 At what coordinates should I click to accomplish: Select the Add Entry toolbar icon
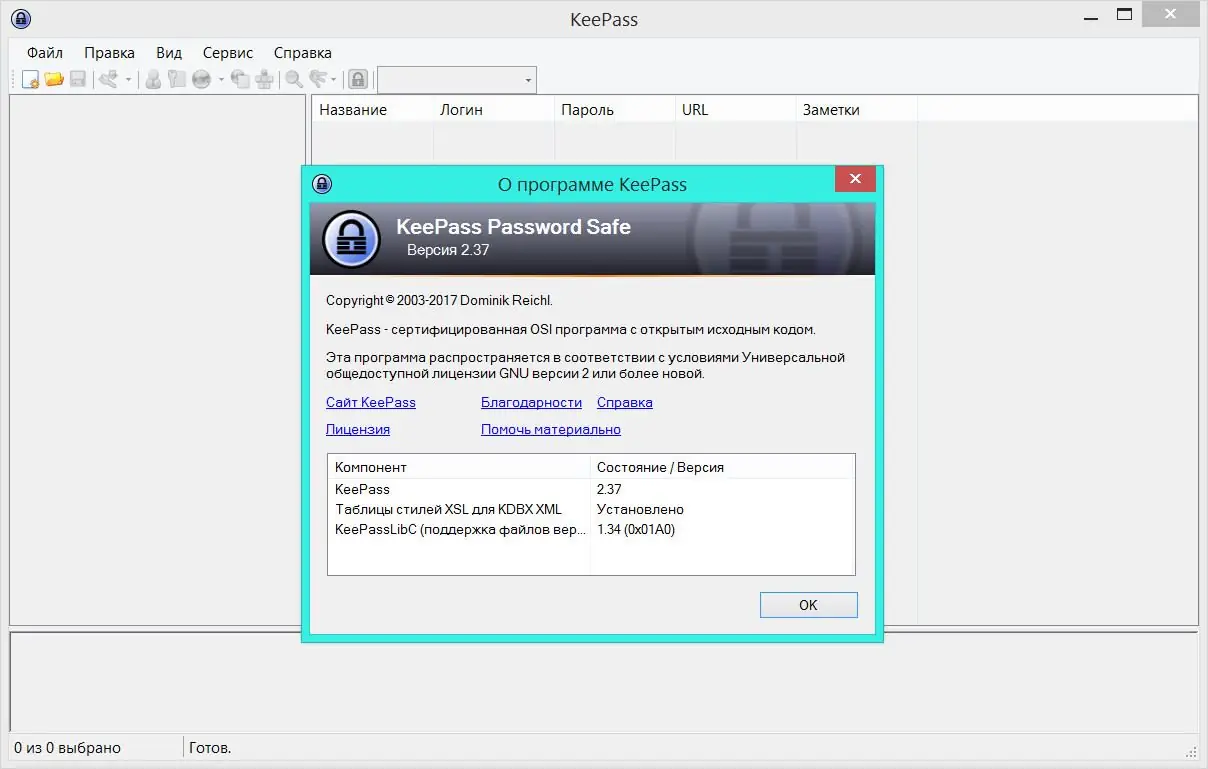108,79
